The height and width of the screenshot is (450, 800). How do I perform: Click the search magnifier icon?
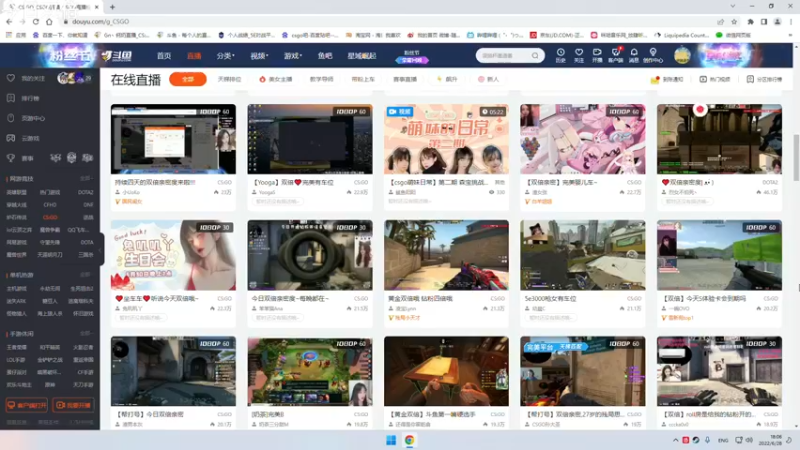coord(535,55)
